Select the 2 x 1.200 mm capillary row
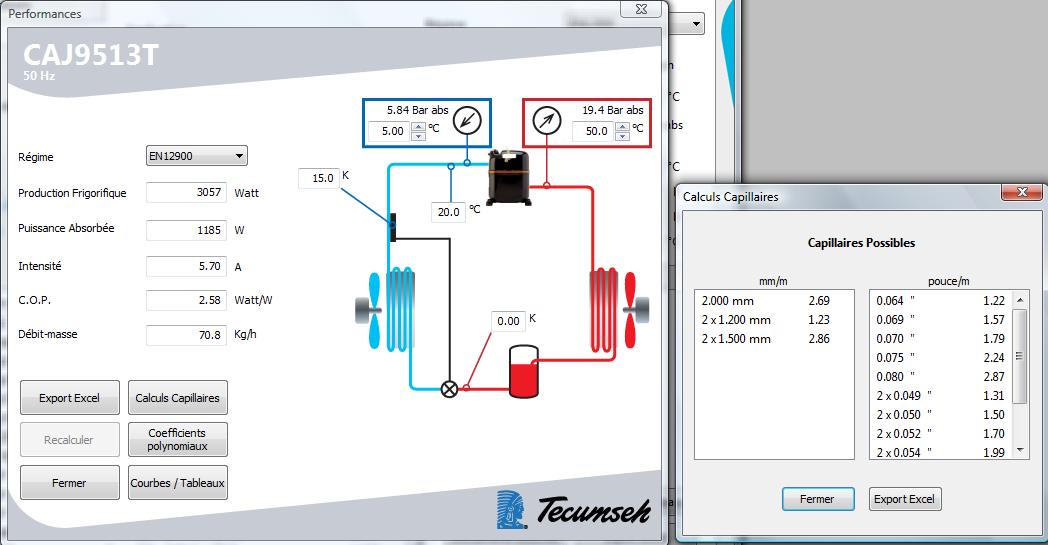This screenshot has height=545, width=1048. coord(774,320)
